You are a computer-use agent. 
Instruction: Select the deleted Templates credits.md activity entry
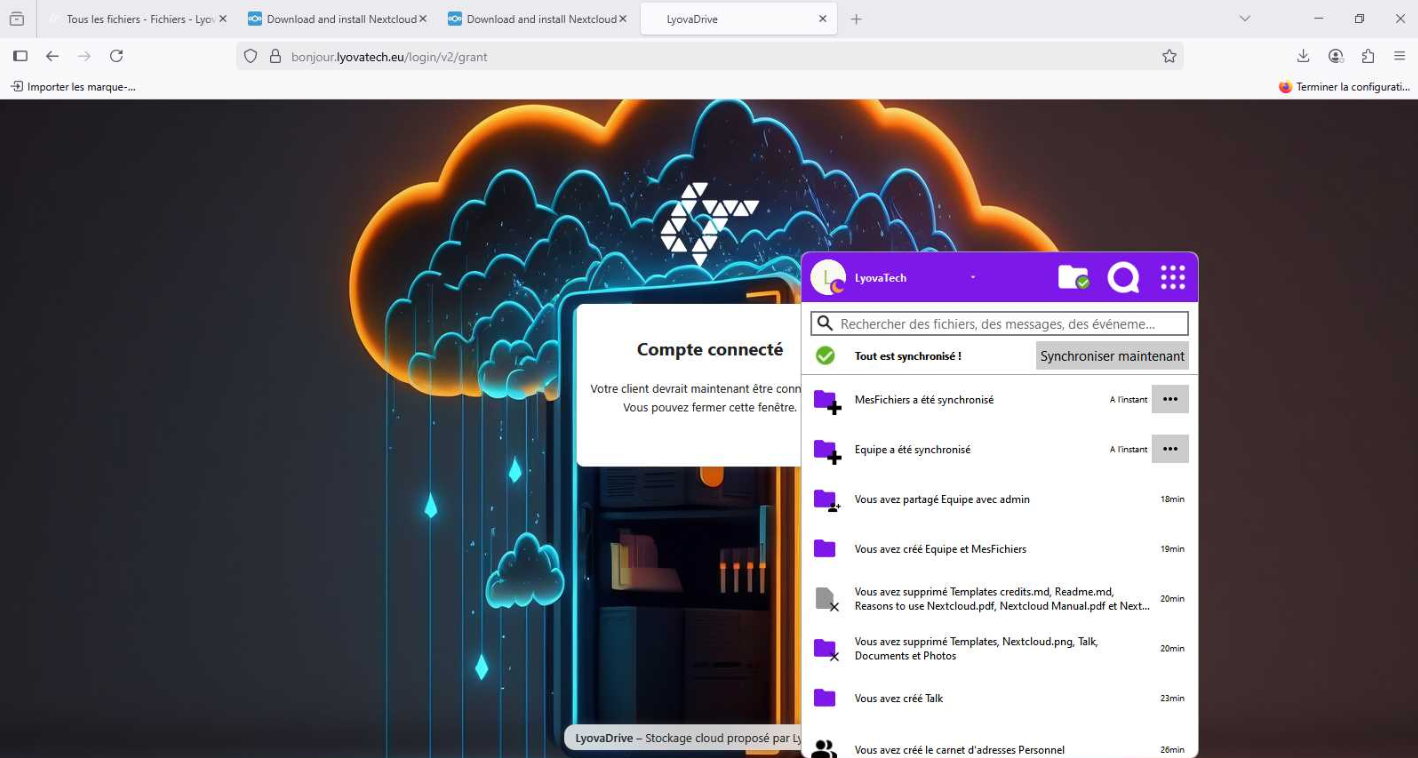pos(1000,599)
